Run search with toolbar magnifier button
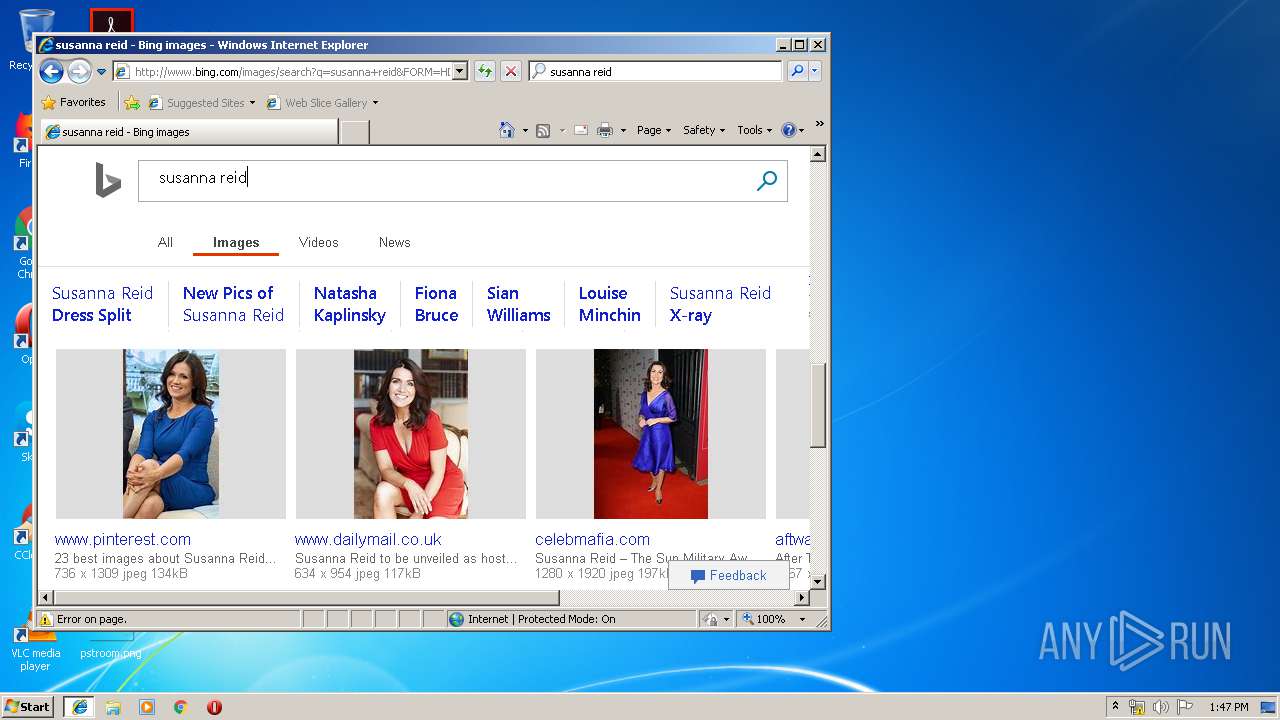 click(x=797, y=71)
